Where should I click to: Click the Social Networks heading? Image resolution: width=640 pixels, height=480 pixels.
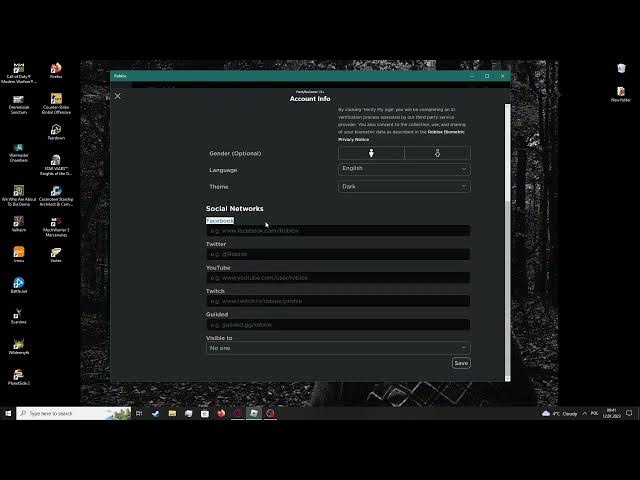[235, 209]
